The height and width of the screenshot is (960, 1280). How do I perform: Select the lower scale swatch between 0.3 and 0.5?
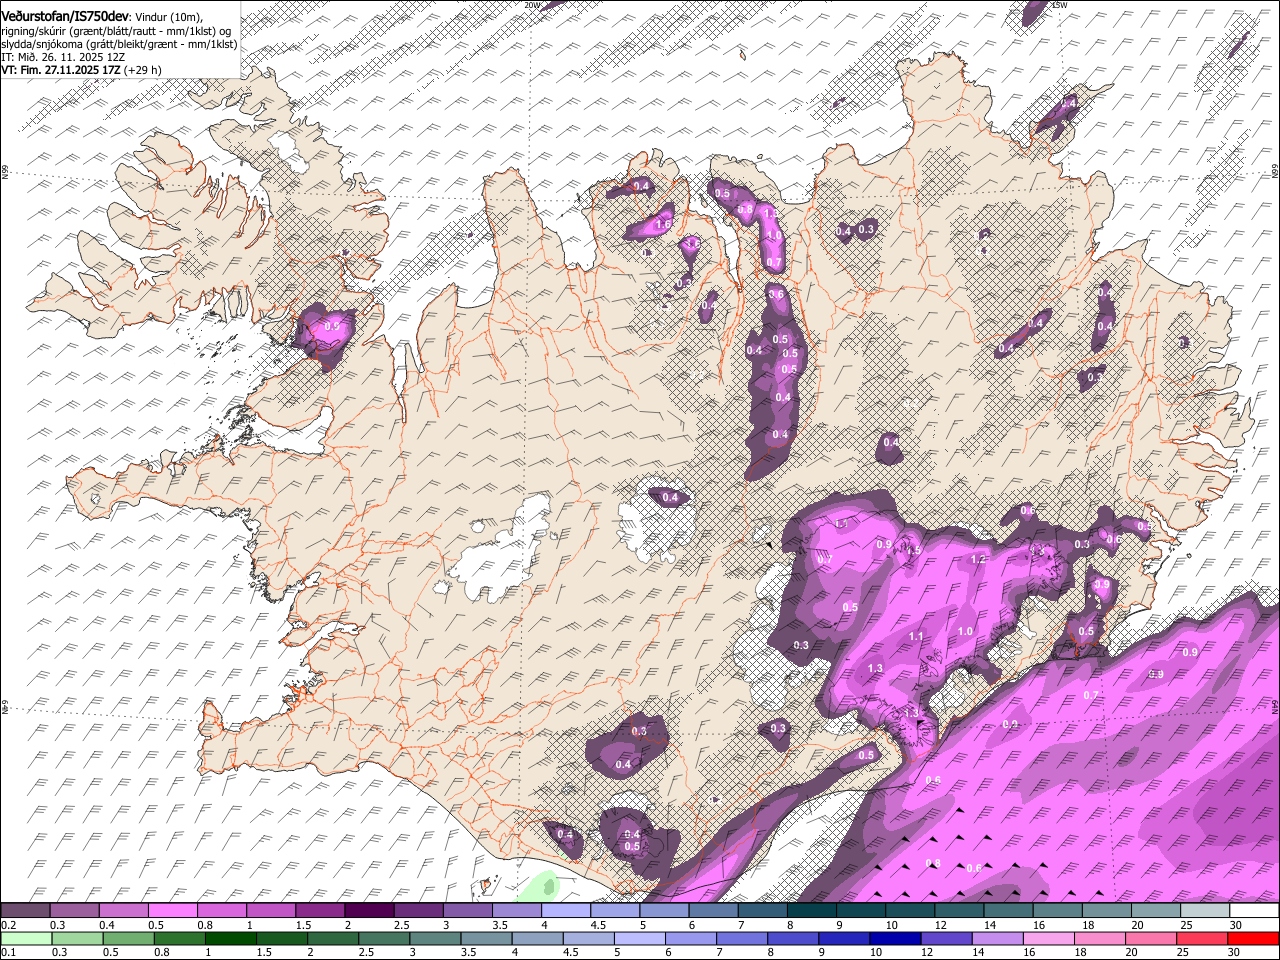coord(78,938)
